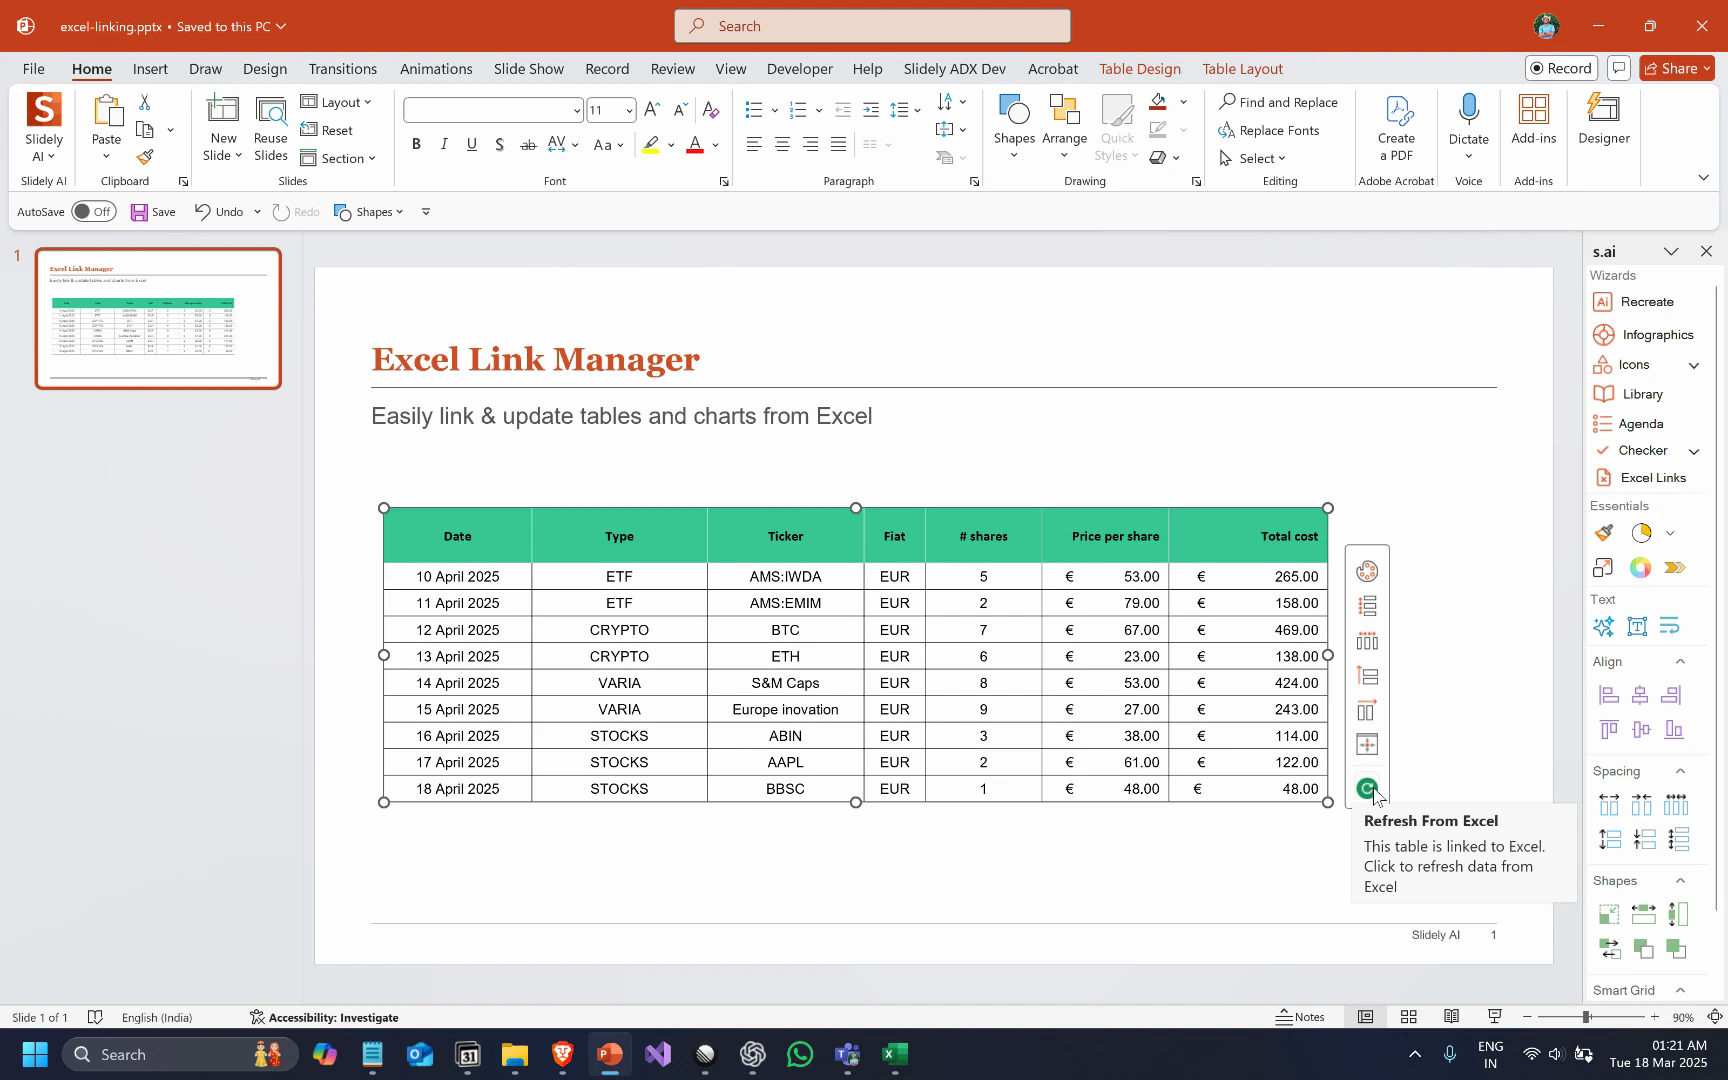Click the New Slide button
Image resolution: width=1728 pixels, height=1080 pixels.
(223, 126)
